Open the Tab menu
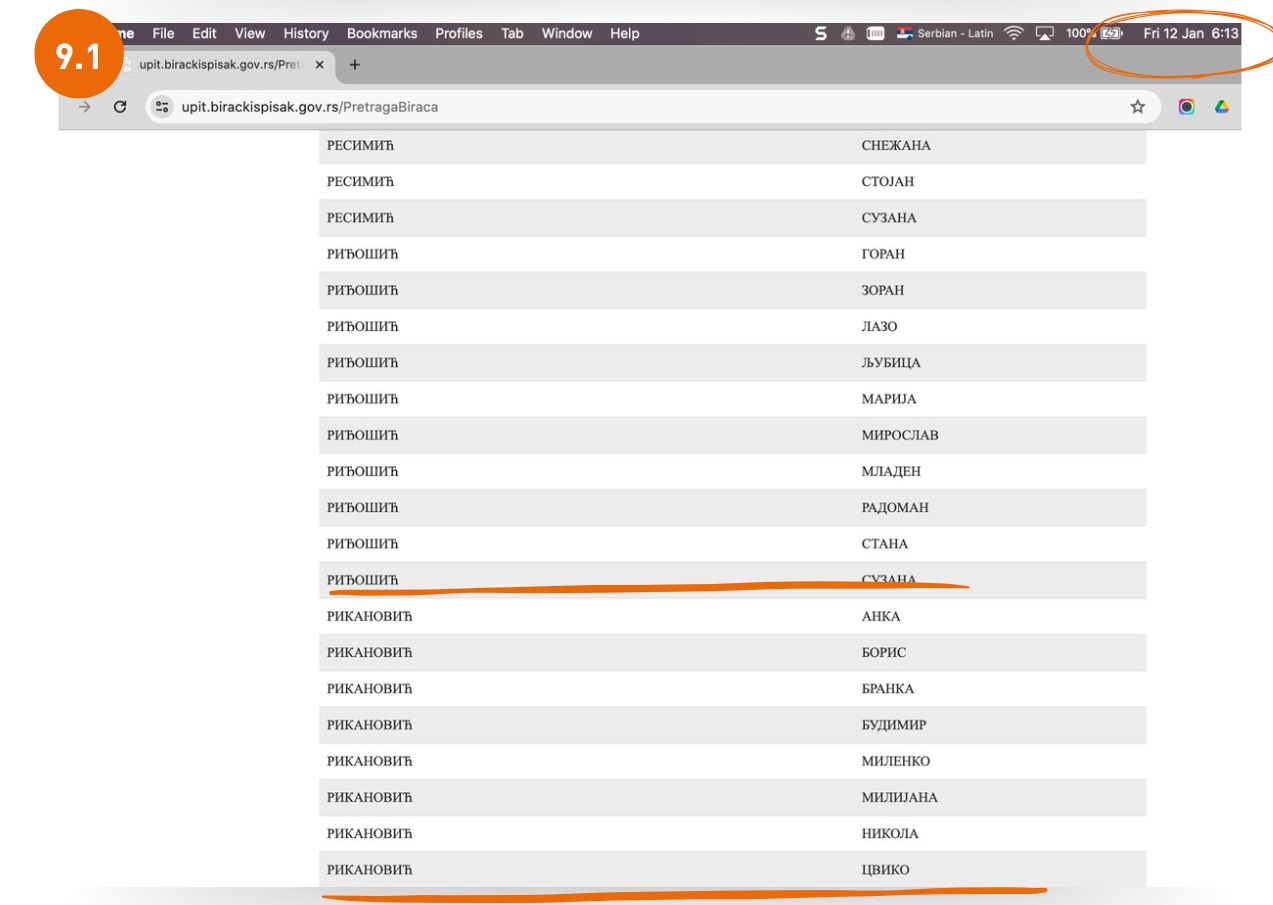Image resolution: width=1273 pixels, height=905 pixels. coord(512,33)
